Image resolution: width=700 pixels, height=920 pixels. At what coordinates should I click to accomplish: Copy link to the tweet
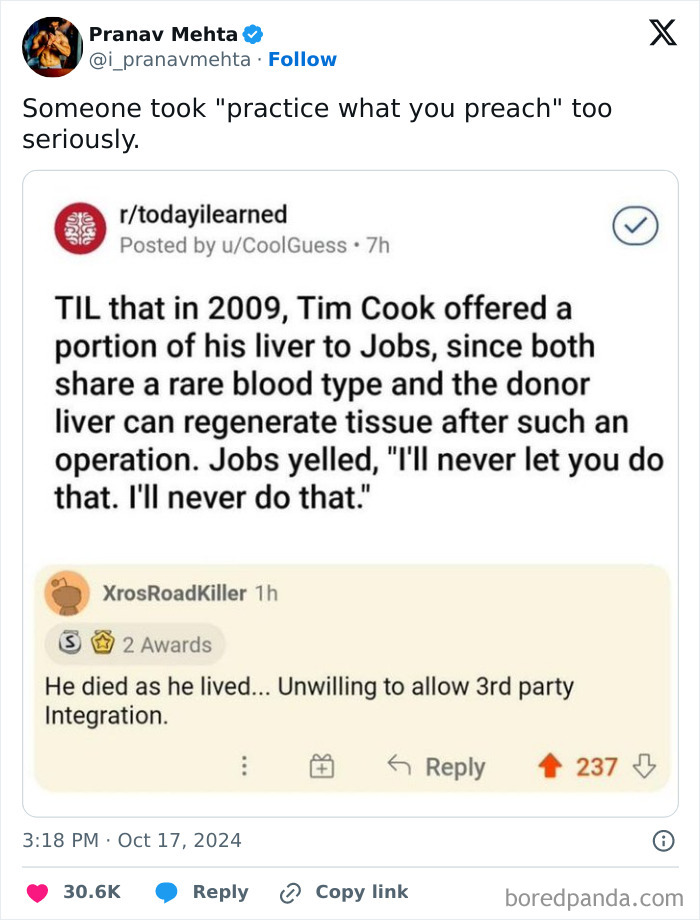344,893
